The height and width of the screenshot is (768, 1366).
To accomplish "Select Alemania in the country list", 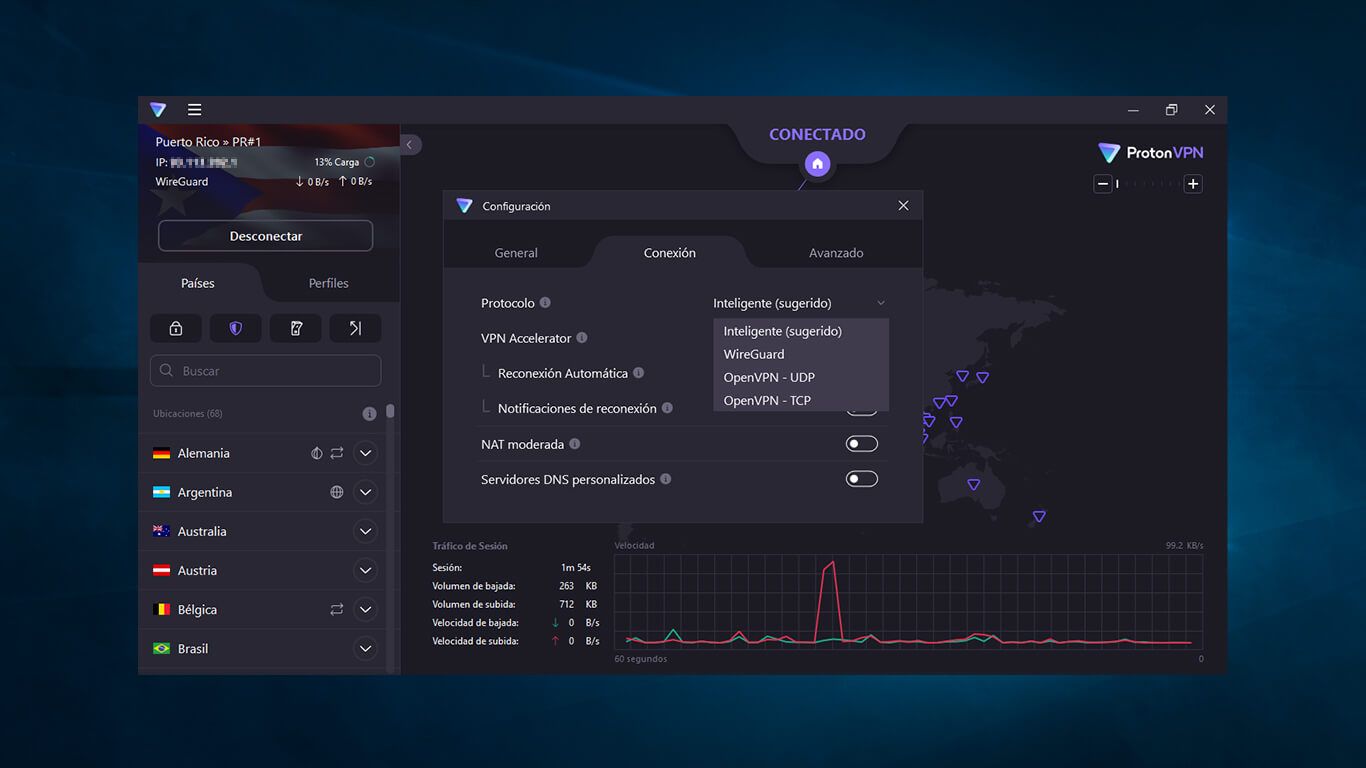I will pos(204,453).
